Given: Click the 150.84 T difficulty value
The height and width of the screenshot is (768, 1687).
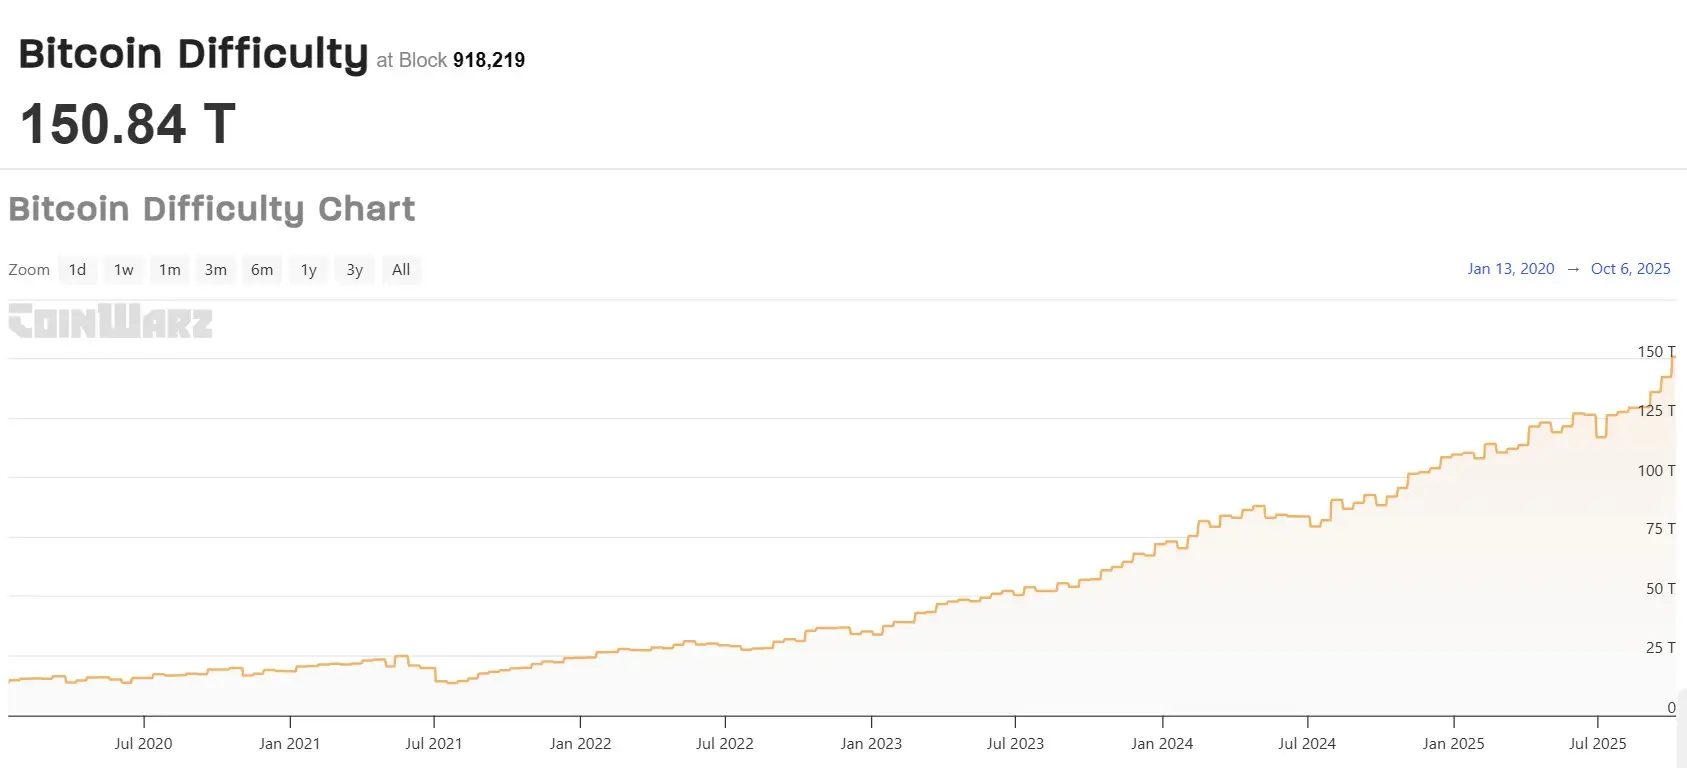Looking at the screenshot, I should pyautogui.click(x=128, y=124).
